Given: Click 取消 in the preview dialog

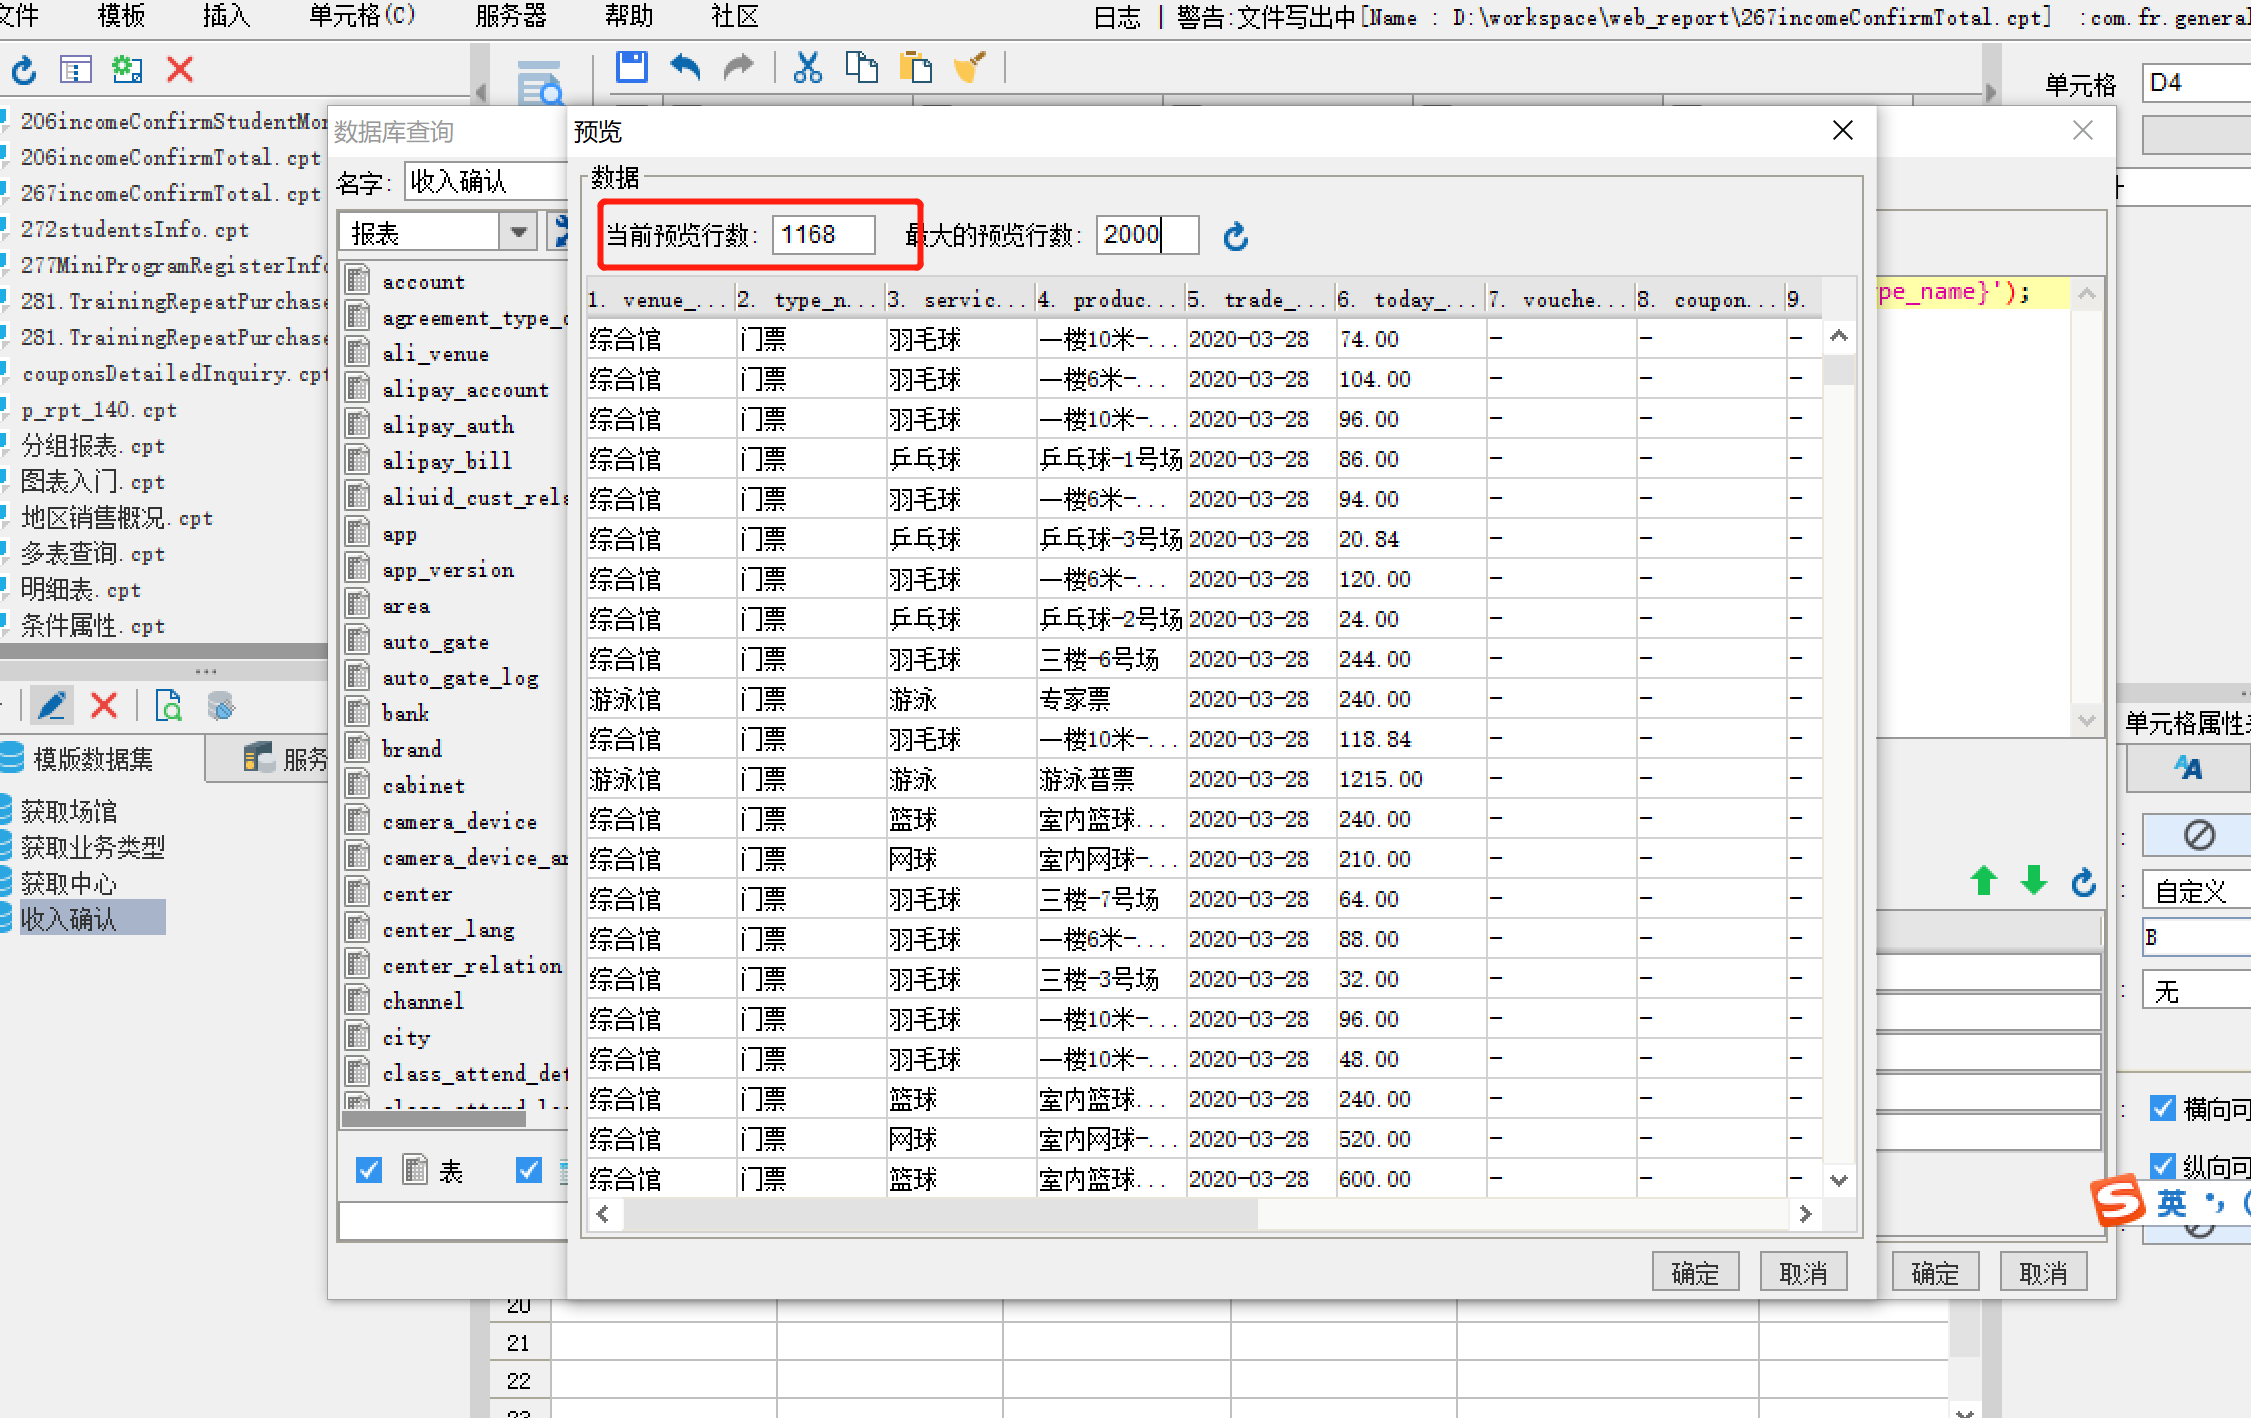Looking at the screenshot, I should pos(1803,1272).
